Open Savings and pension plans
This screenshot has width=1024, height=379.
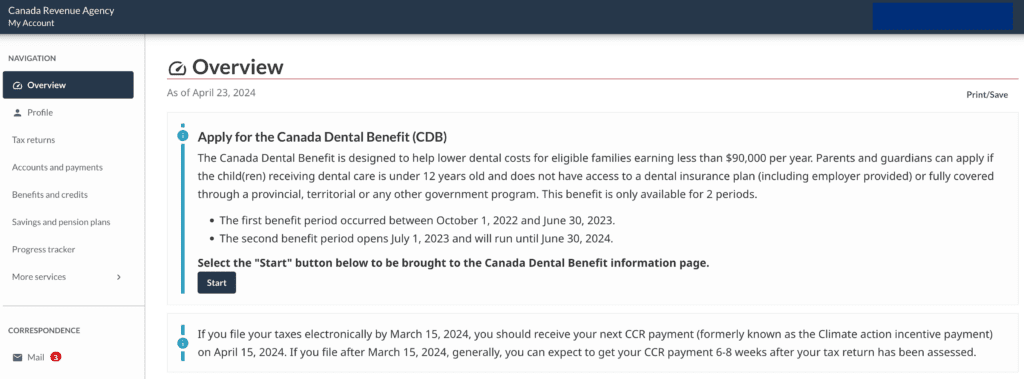[x=61, y=222]
